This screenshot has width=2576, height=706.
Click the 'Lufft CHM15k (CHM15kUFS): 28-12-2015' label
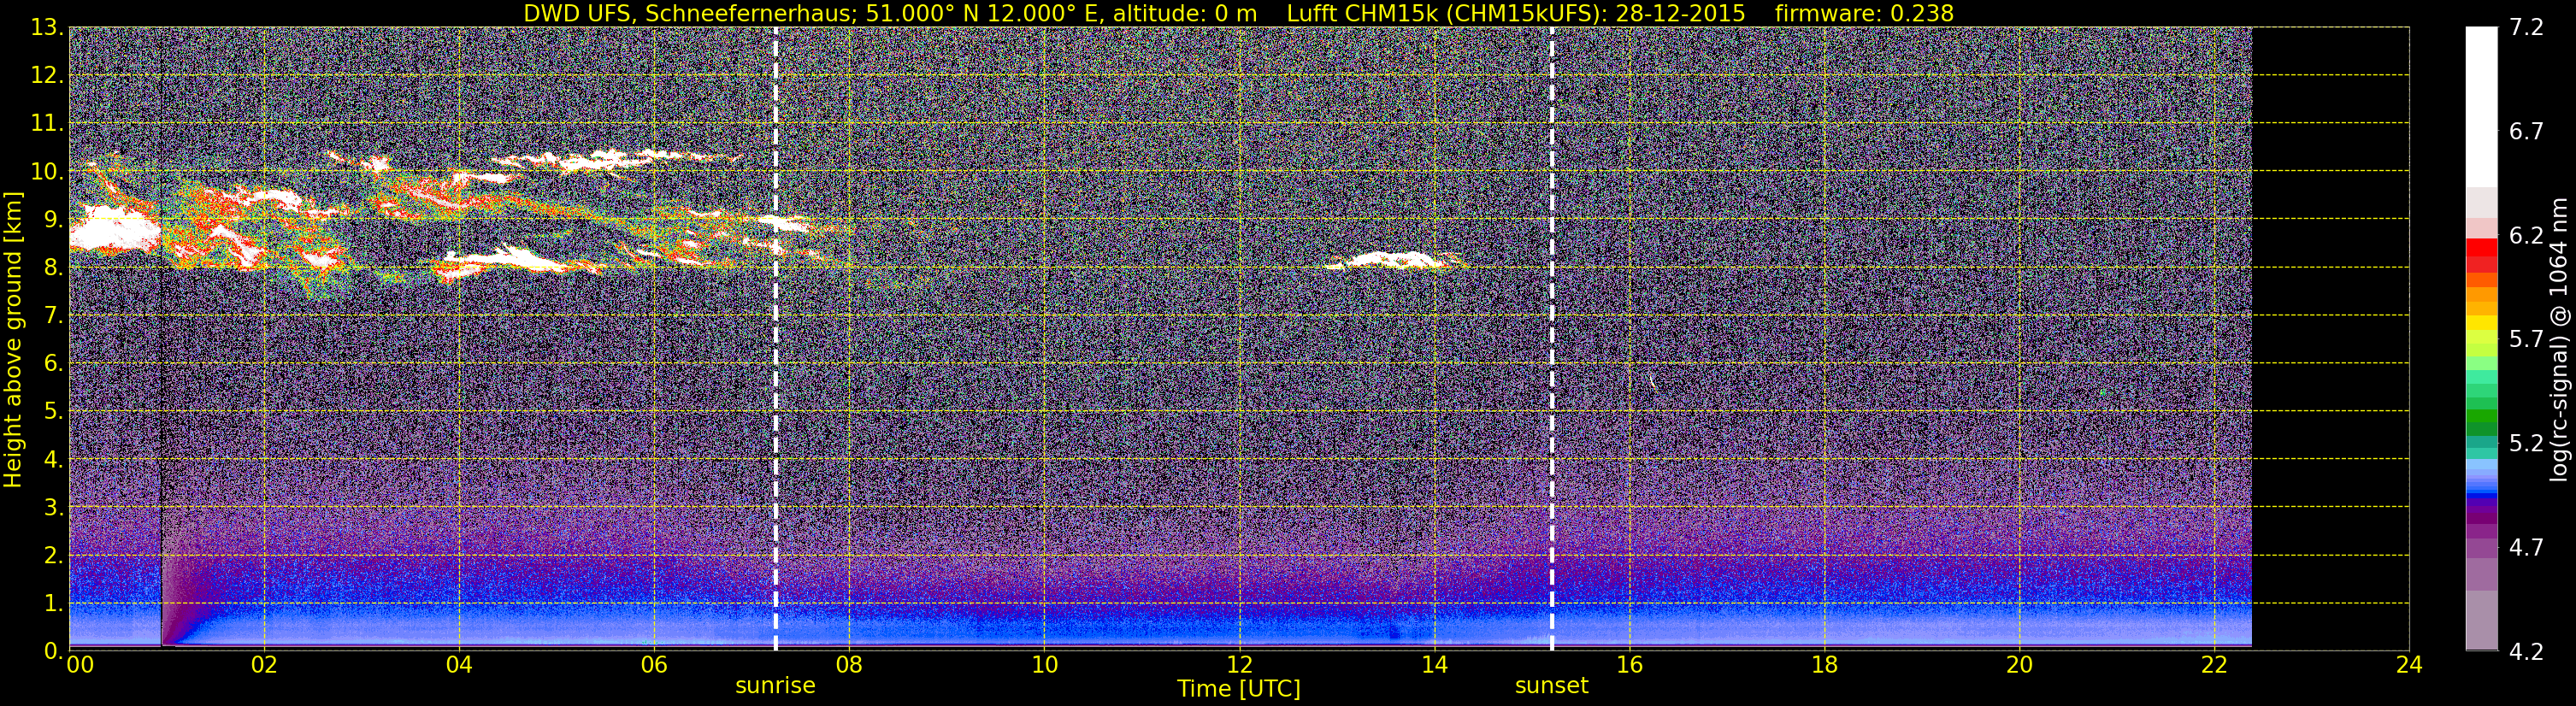pos(1516,13)
